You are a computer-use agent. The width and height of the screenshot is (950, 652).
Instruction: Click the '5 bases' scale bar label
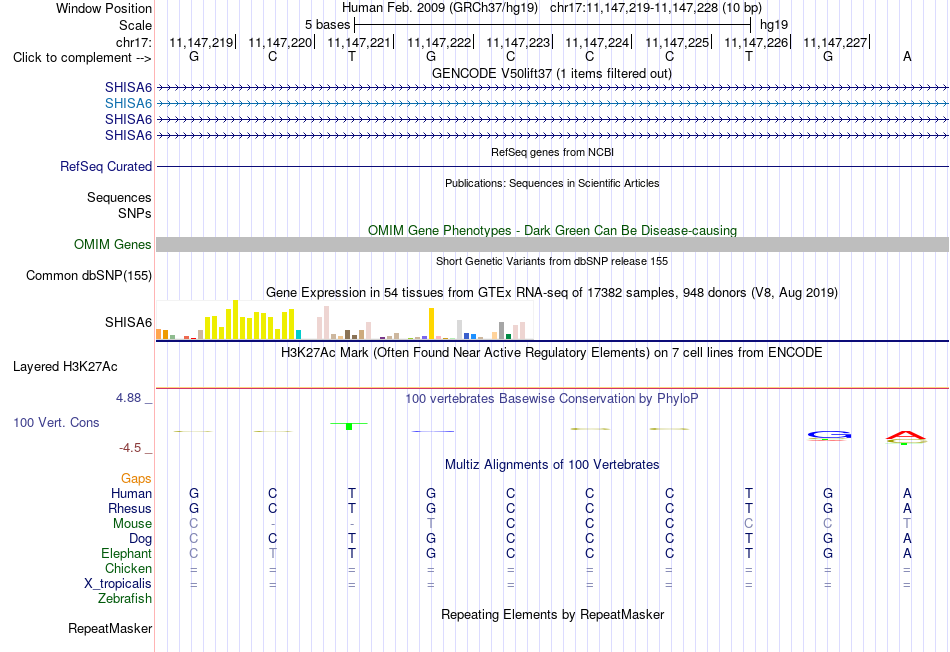(x=327, y=25)
